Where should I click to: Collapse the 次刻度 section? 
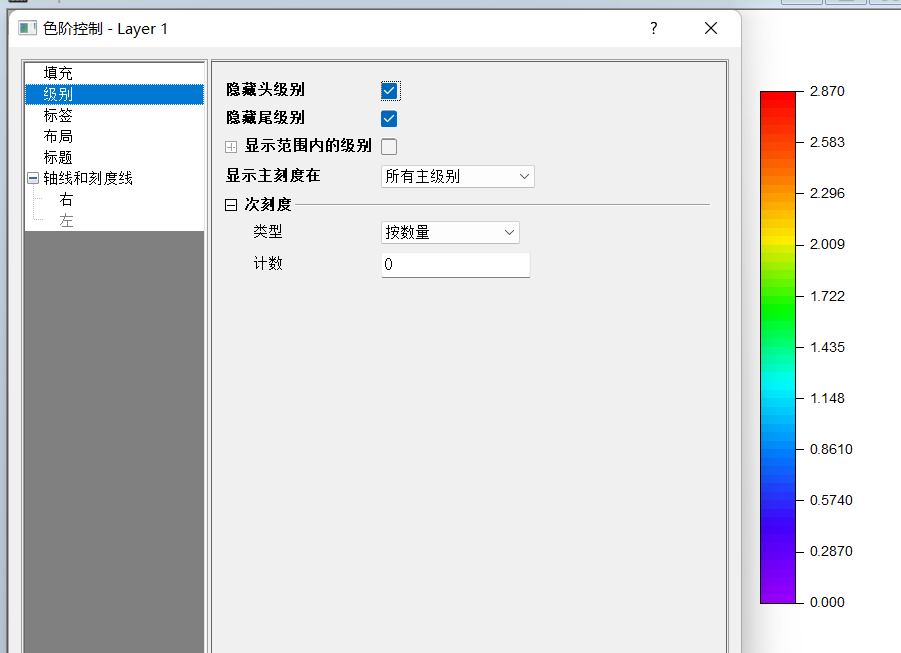coord(232,205)
